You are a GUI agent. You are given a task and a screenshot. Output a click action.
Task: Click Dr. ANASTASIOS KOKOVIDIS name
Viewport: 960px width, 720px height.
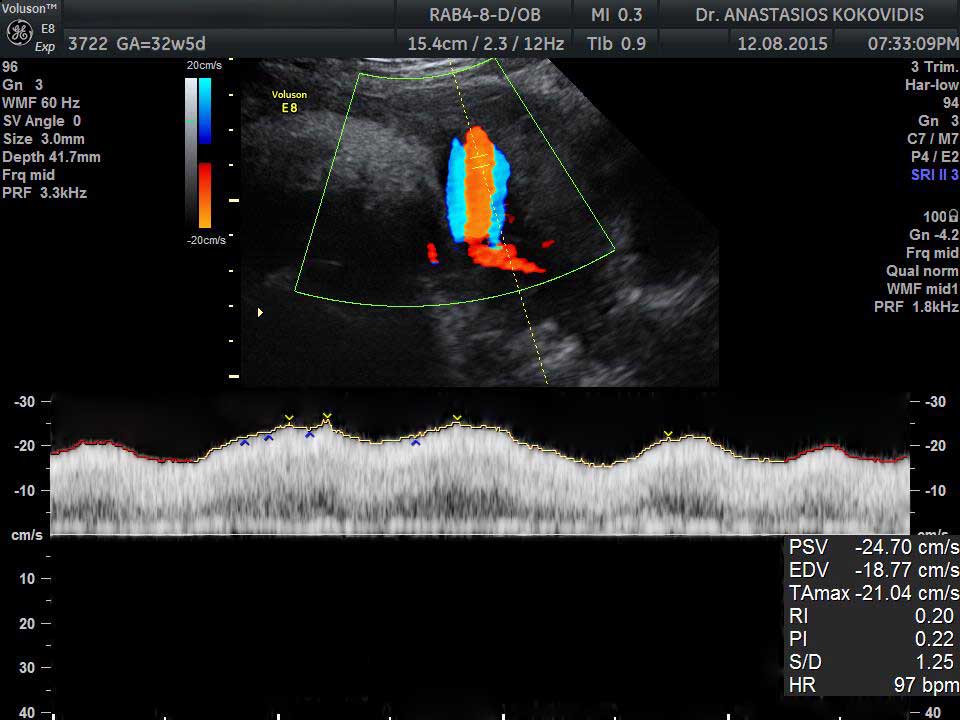click(809, 15)
